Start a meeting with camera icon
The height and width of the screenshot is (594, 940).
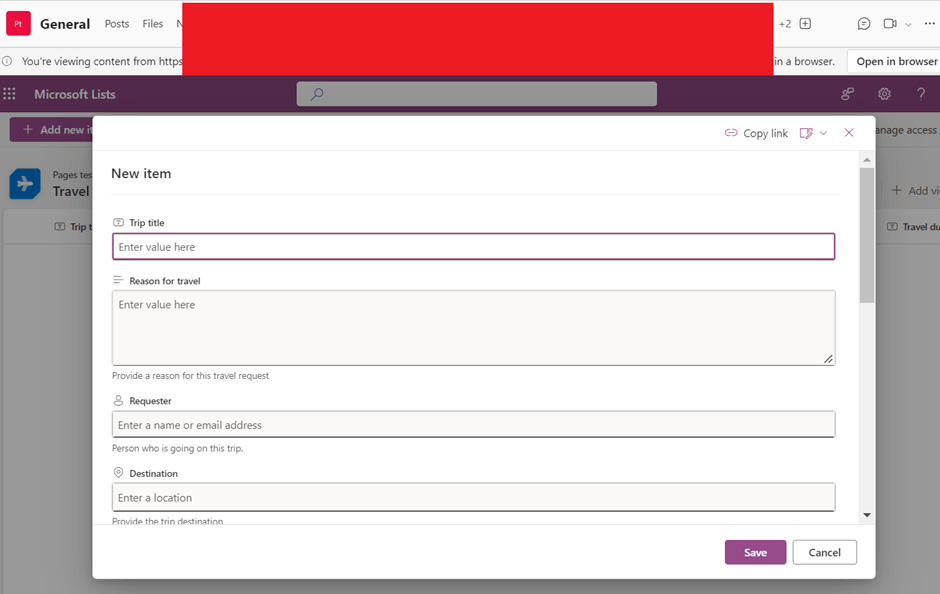click(x=890, y=24)
